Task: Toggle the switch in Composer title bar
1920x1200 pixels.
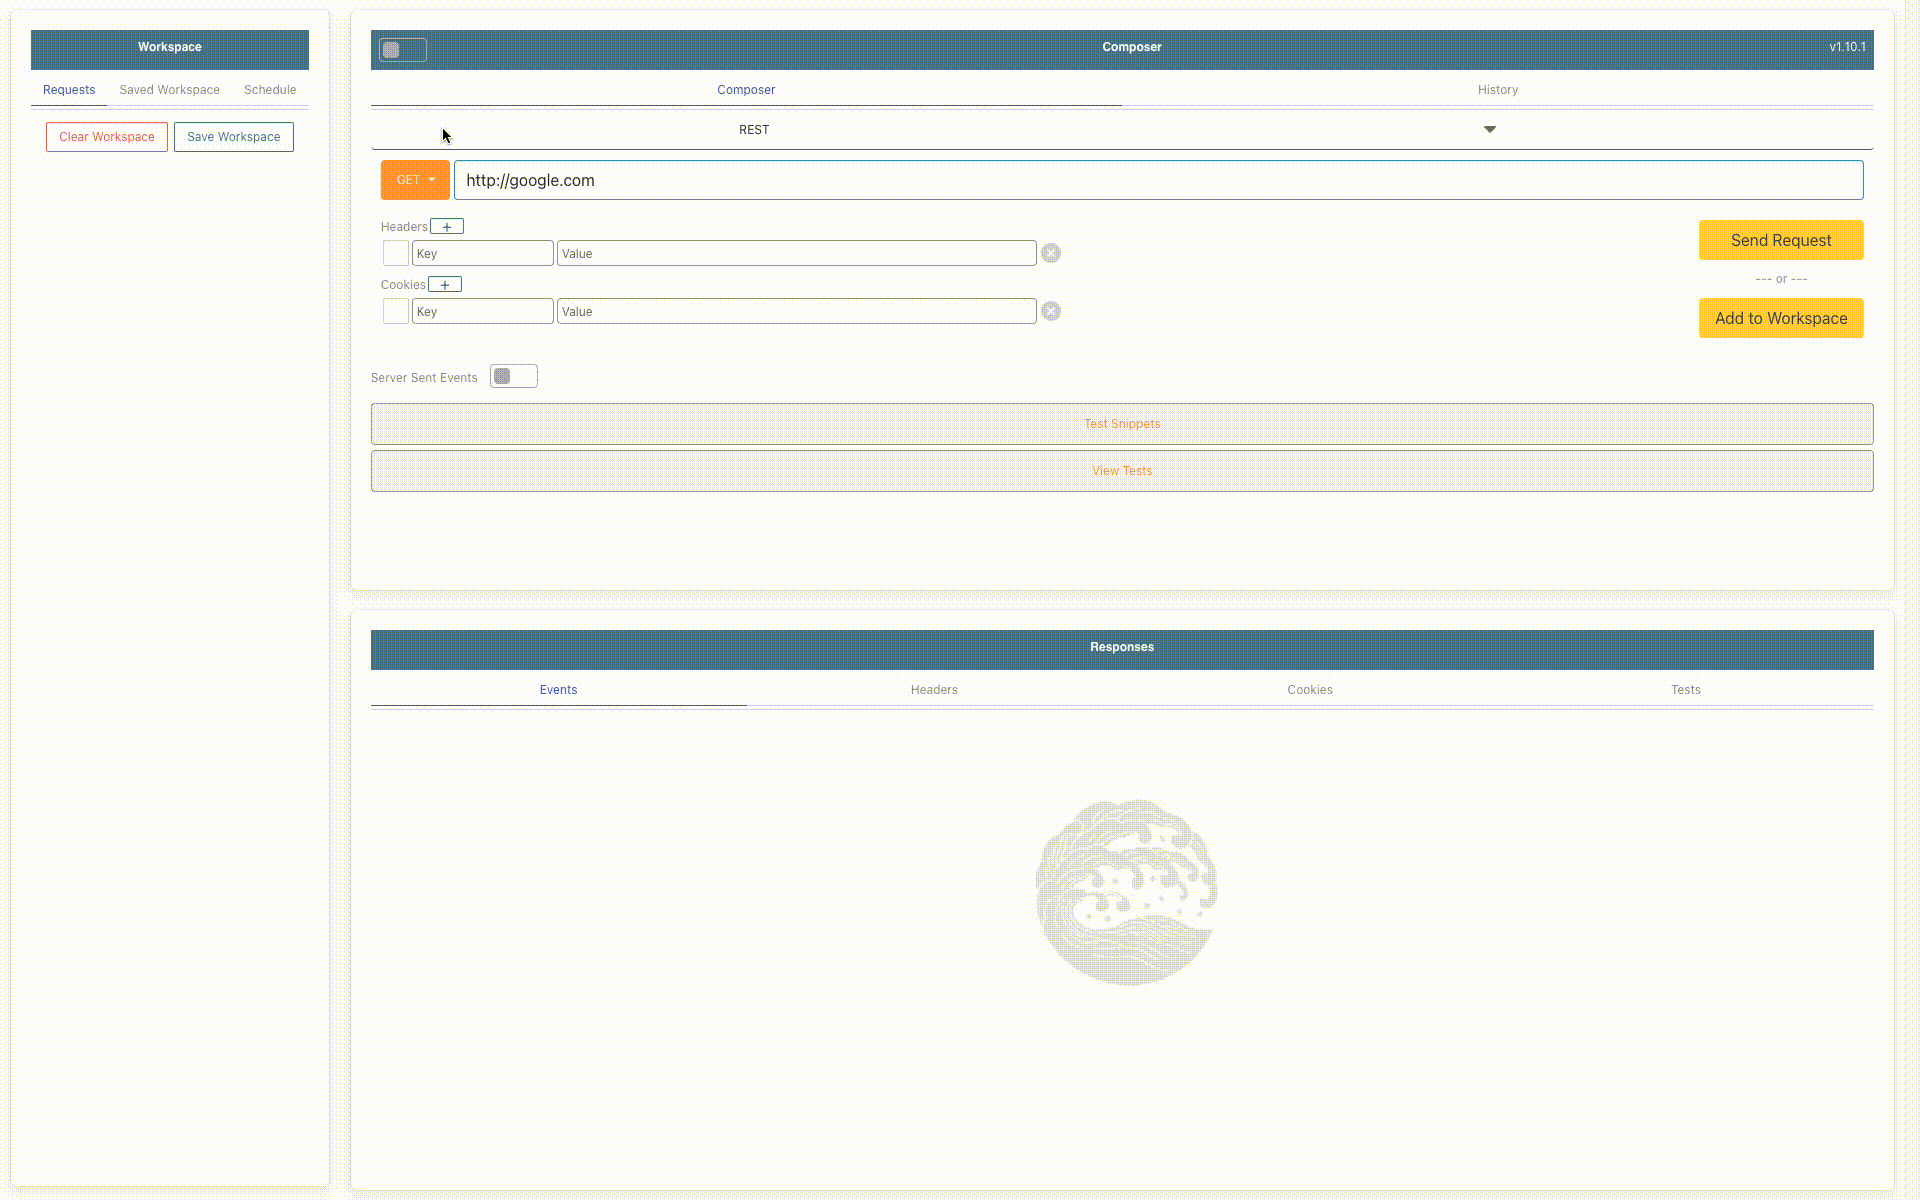Action: (402, 50)
